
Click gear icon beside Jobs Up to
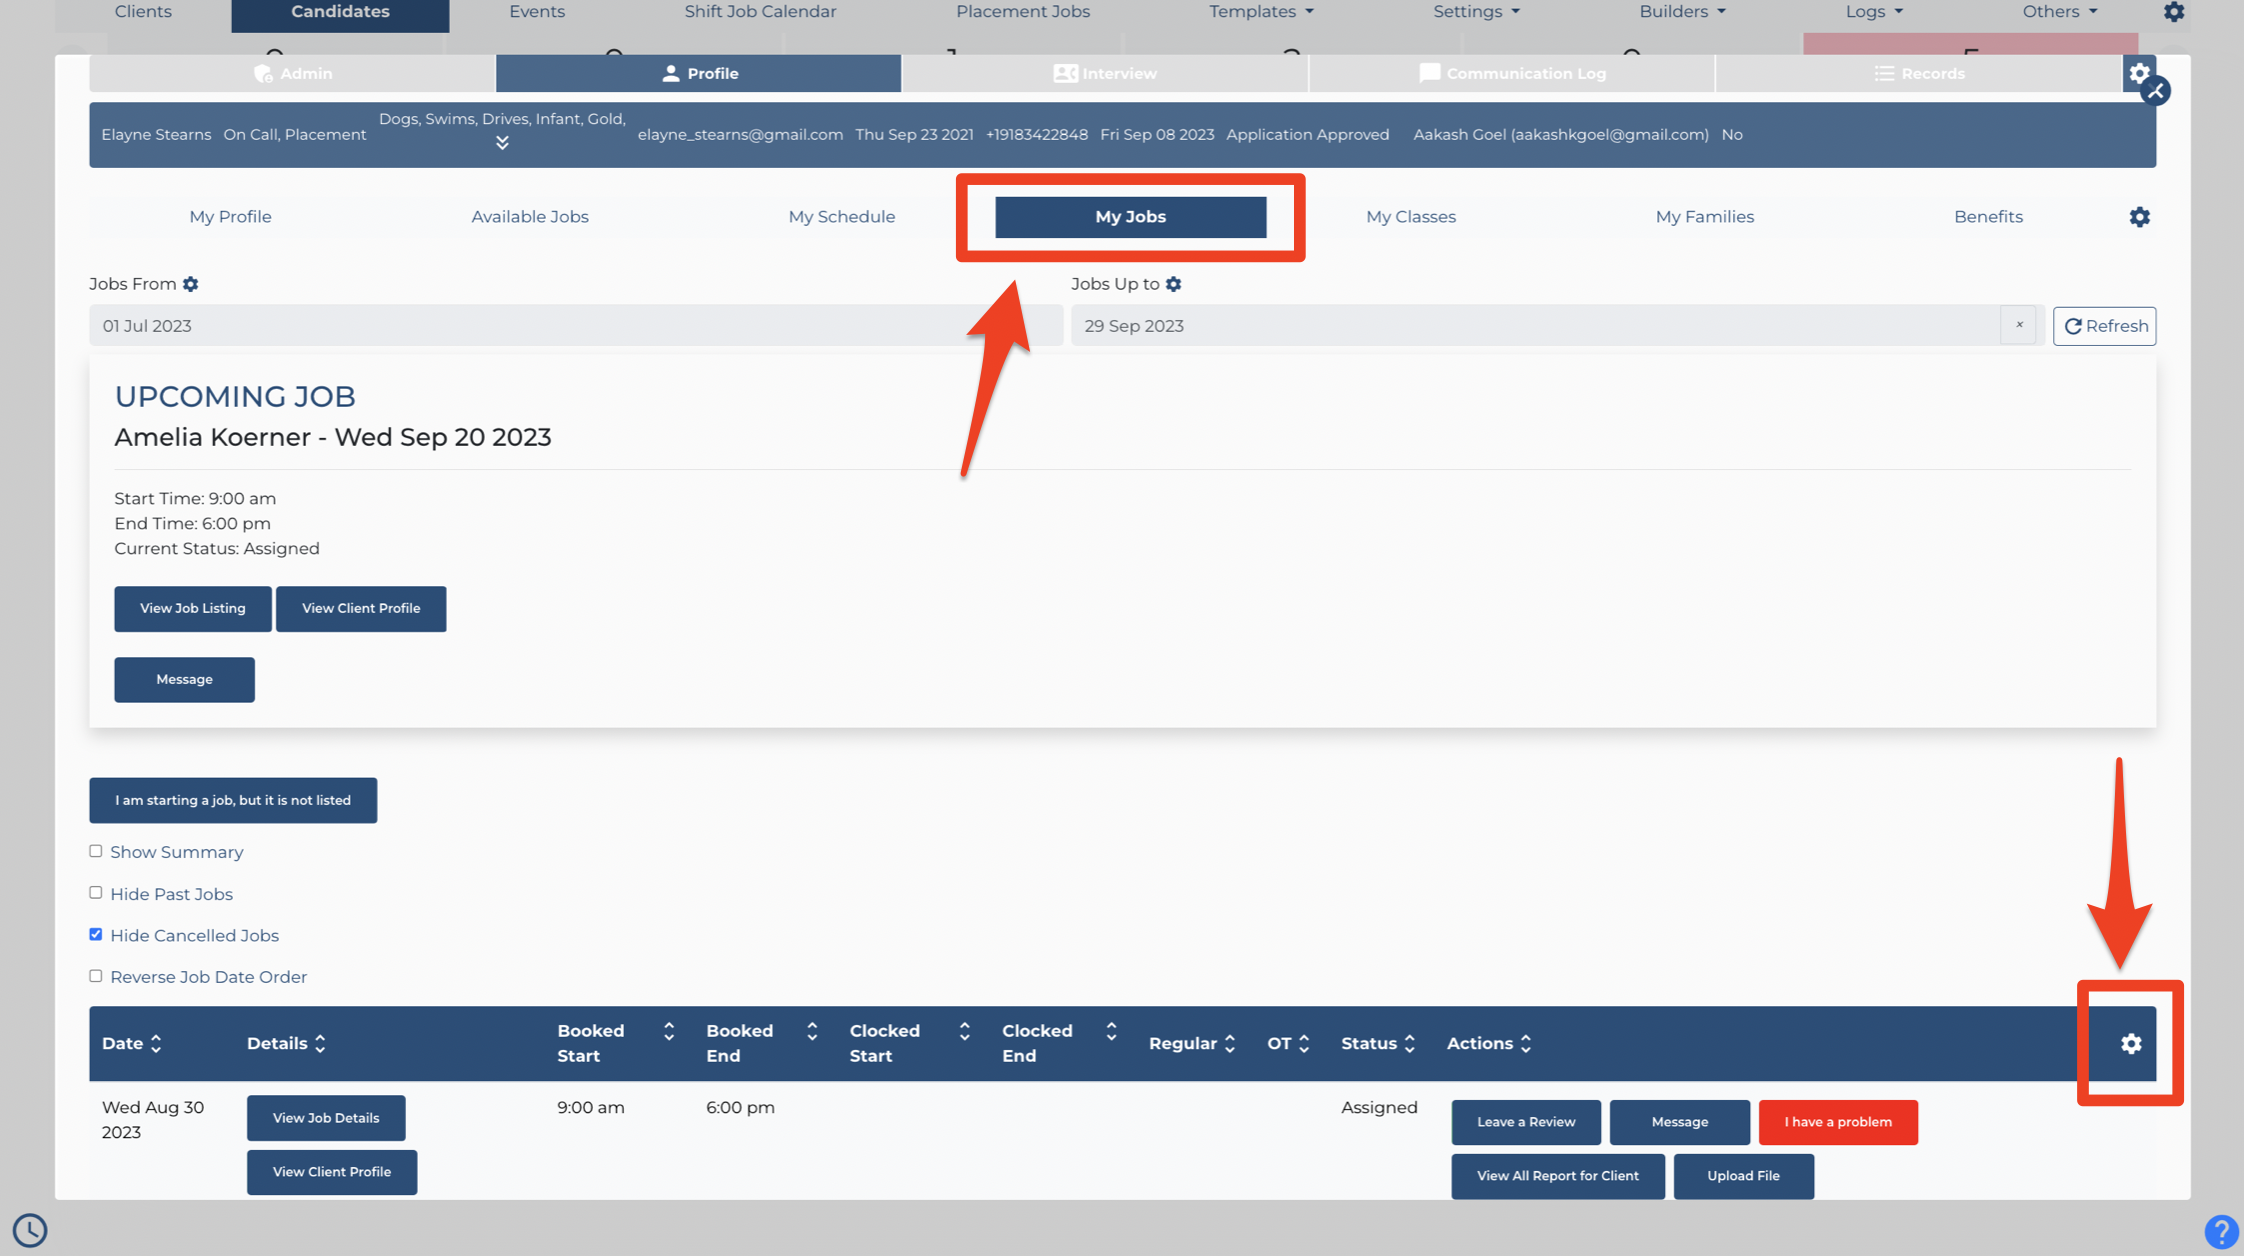[x=1174, y=284]
